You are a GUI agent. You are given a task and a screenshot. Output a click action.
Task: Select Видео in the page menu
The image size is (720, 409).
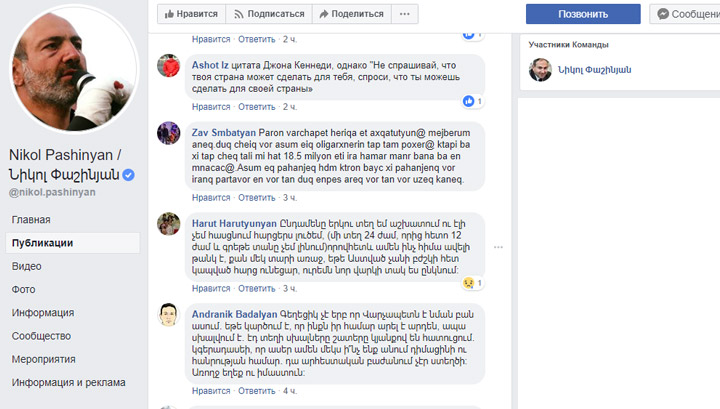(x=27, y=266)
